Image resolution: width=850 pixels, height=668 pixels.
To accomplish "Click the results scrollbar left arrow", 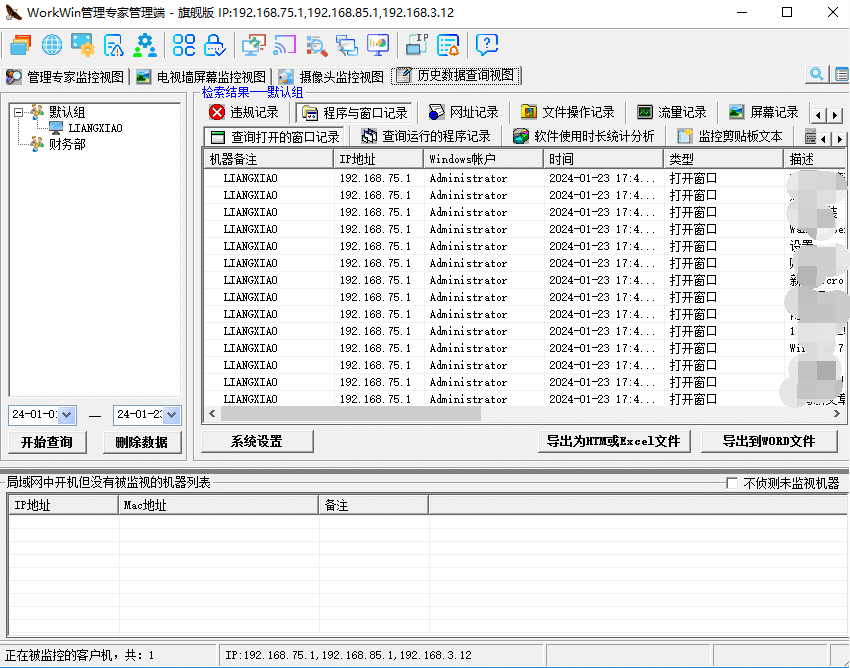I will pyautogui.click(x=212, y=414).
